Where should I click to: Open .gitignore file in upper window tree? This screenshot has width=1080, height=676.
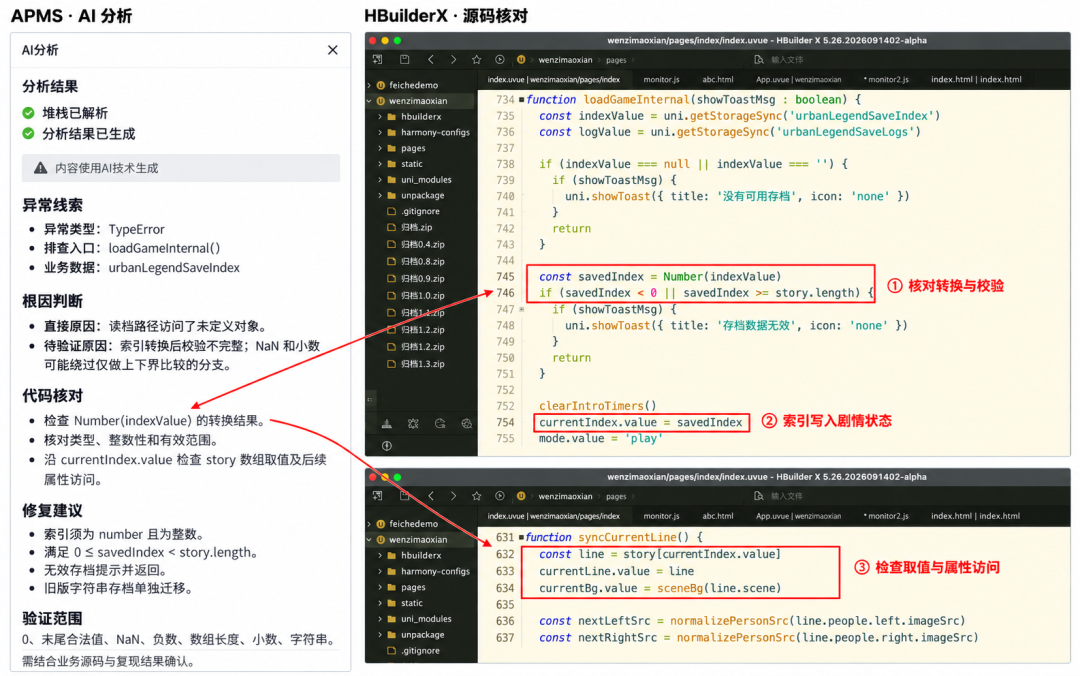[420, 212]
